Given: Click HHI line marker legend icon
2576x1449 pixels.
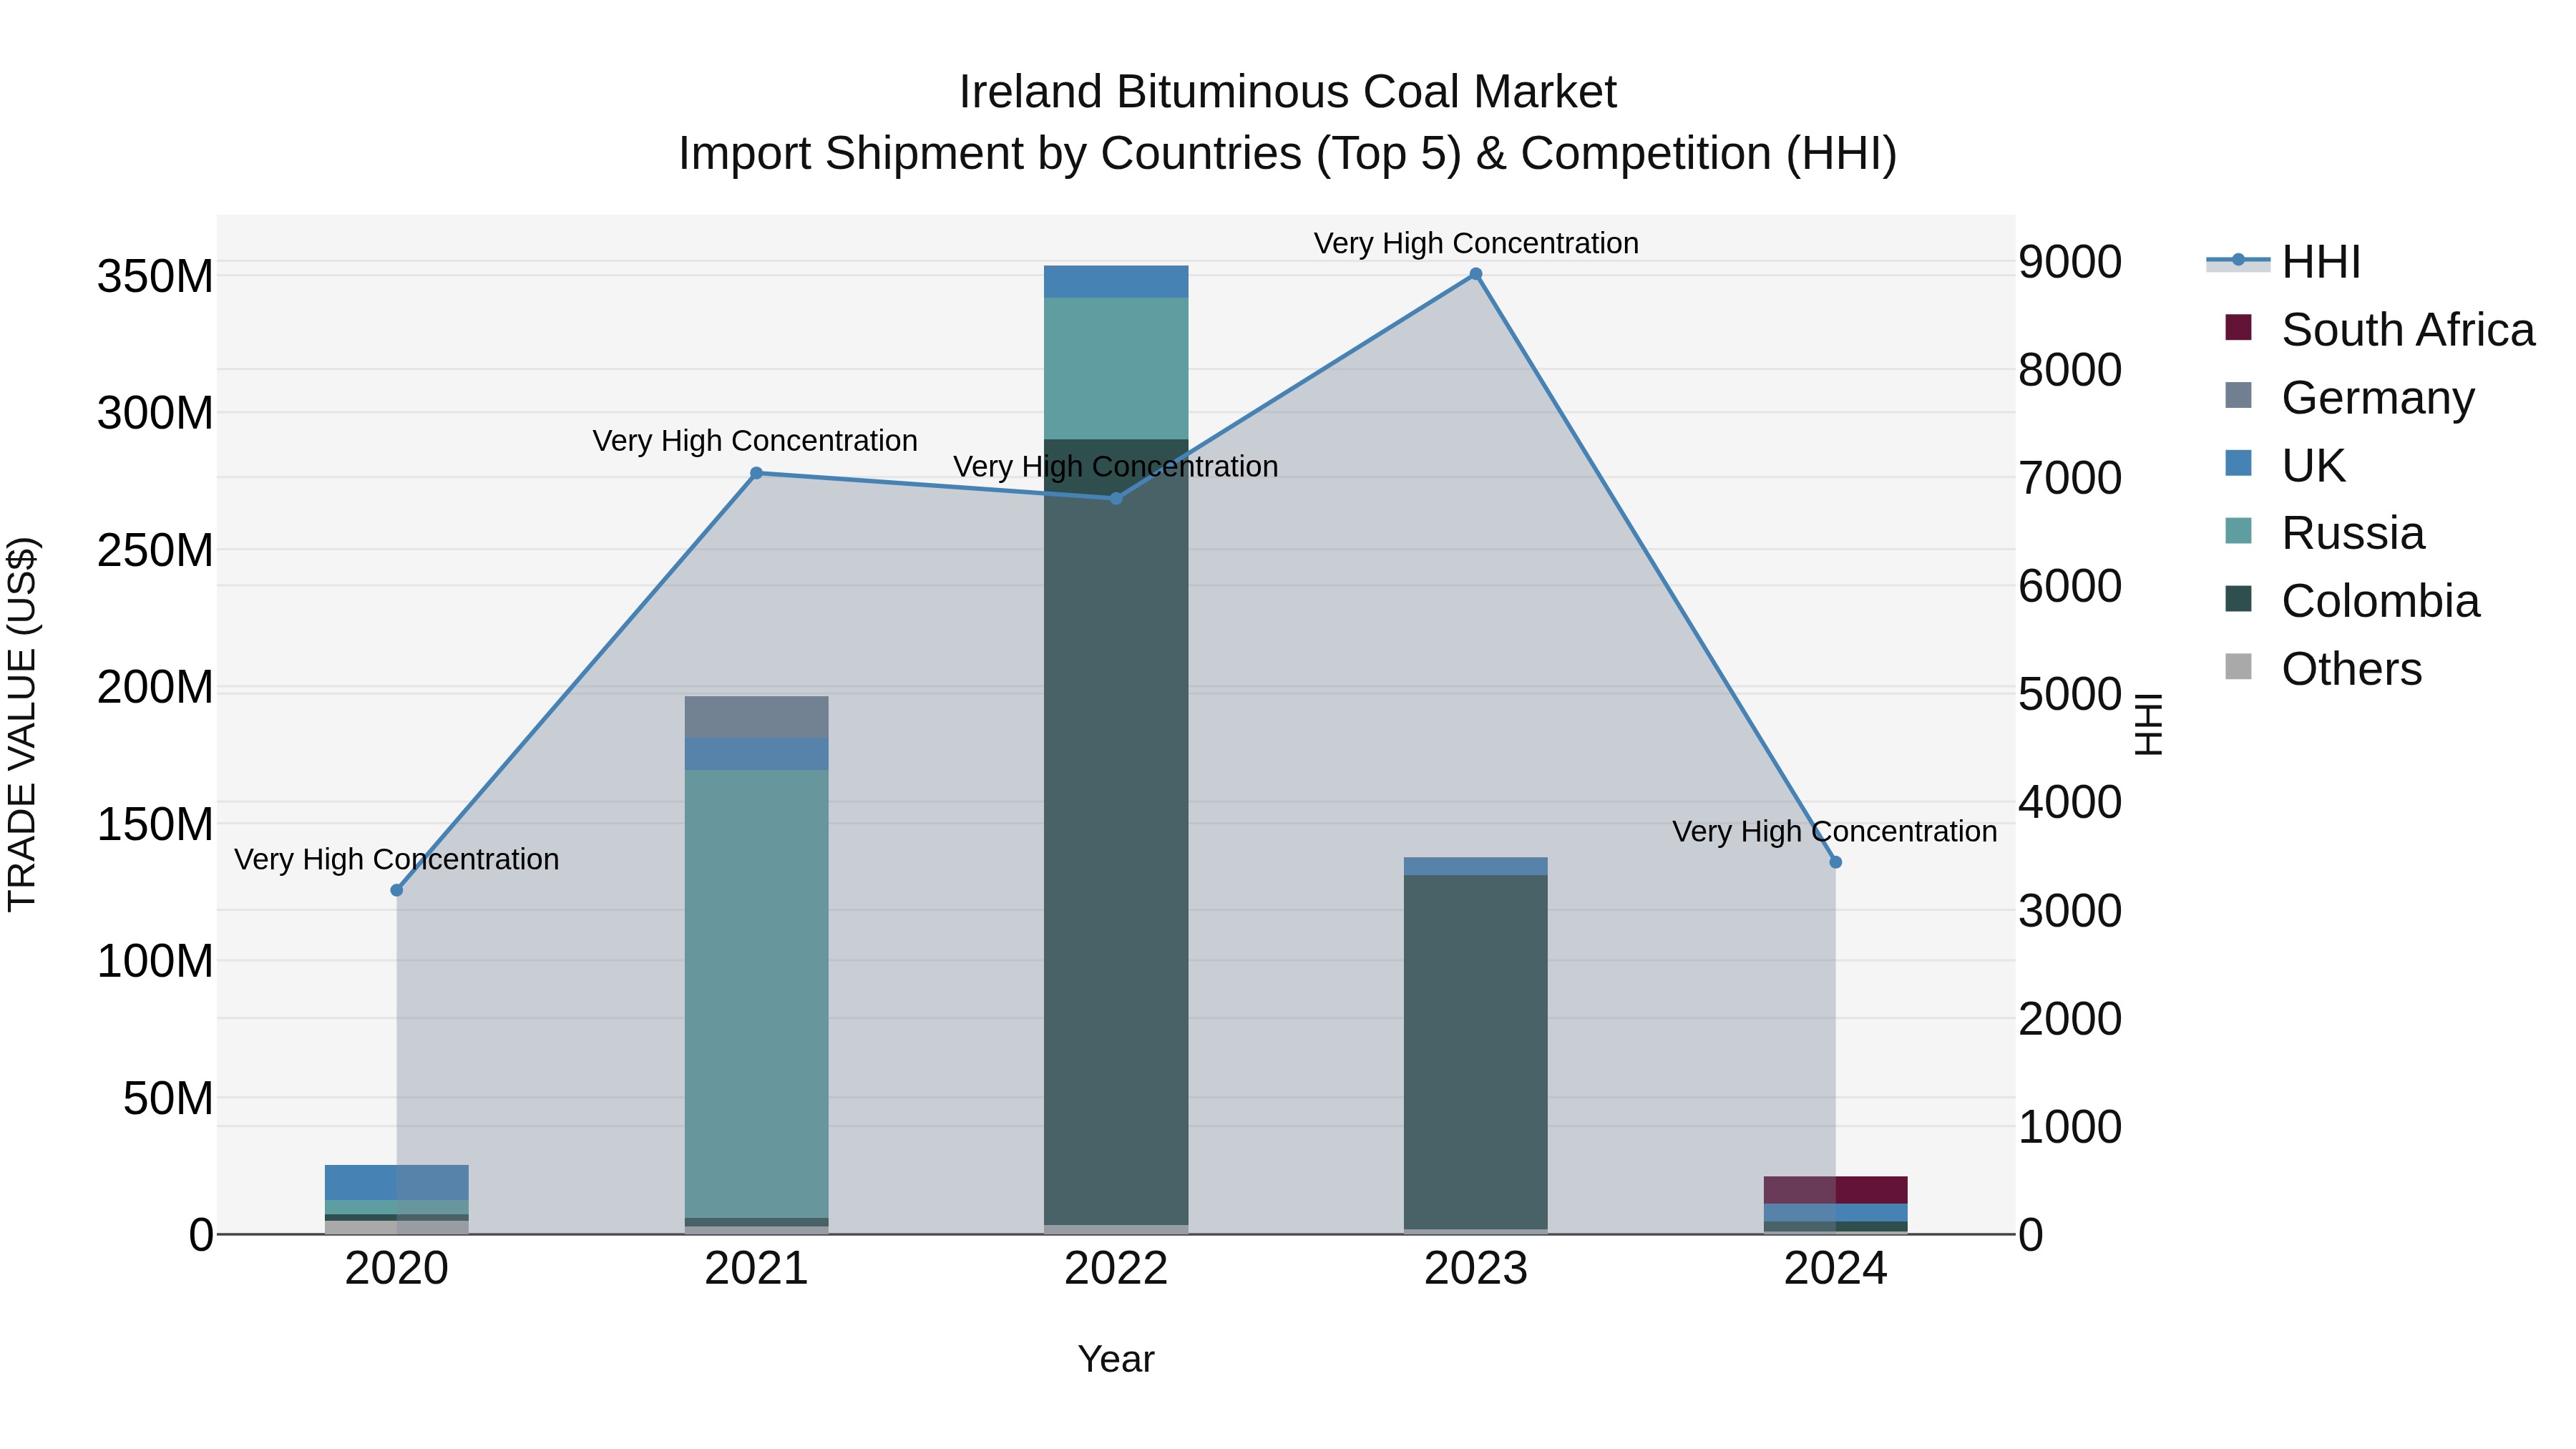Looking at the screenshot, I should point(2238,261).
